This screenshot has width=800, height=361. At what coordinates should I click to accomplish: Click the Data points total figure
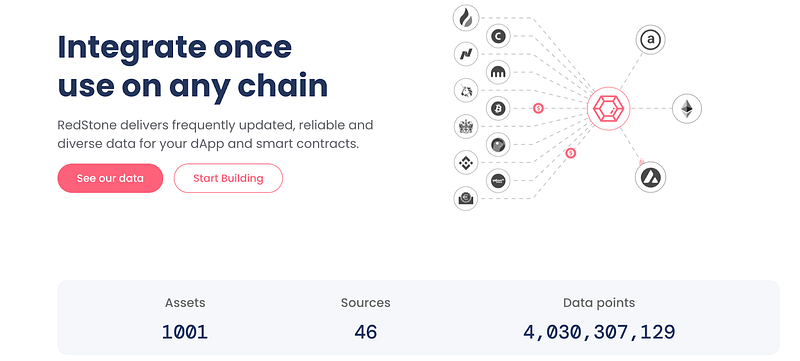tap(599, 332)
